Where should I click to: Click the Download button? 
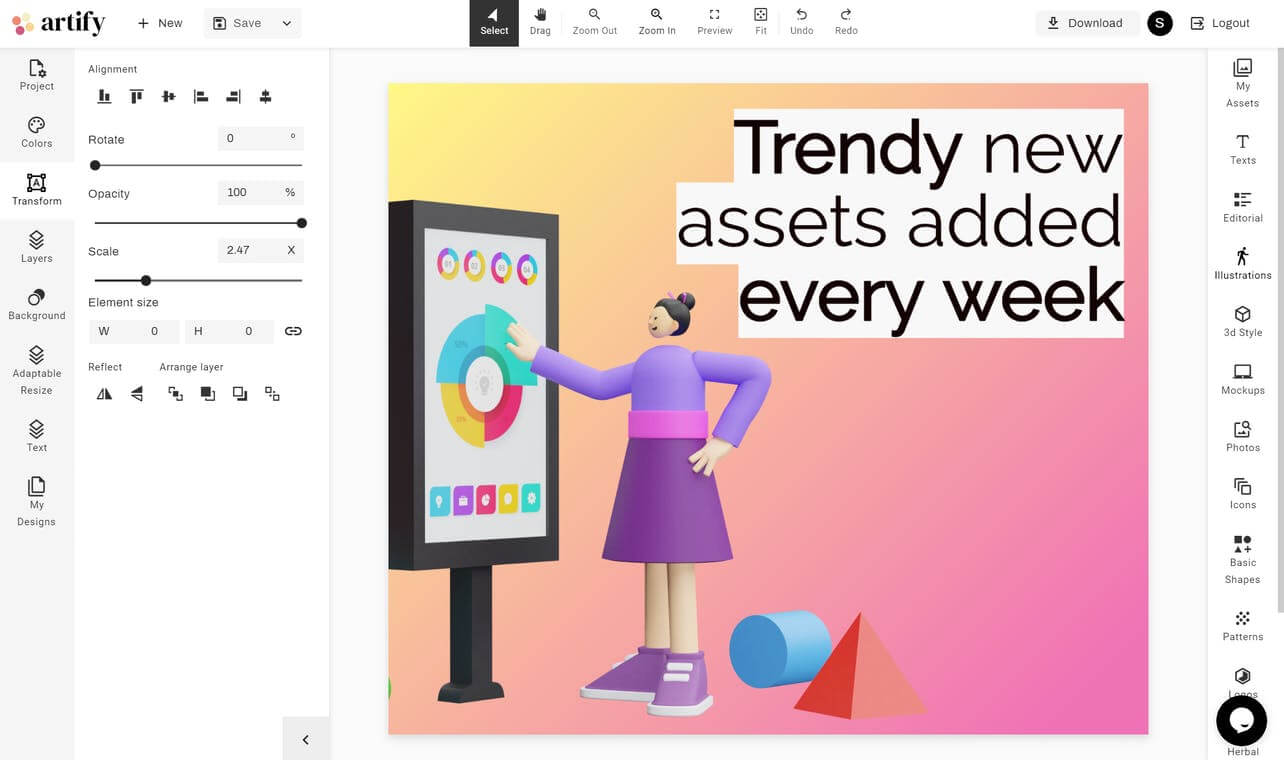1085,23
